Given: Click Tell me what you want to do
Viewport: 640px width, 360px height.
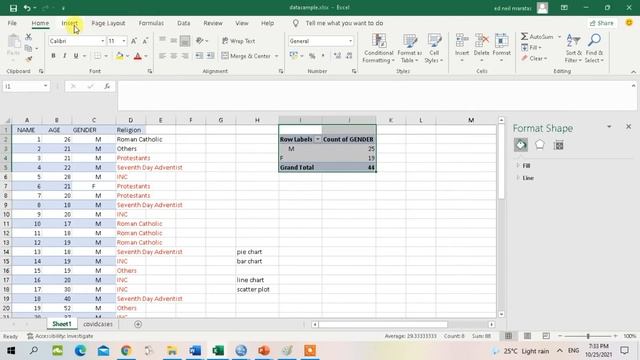Looking at the screenshot, I should pyautogui.click(x=344, y=23).
